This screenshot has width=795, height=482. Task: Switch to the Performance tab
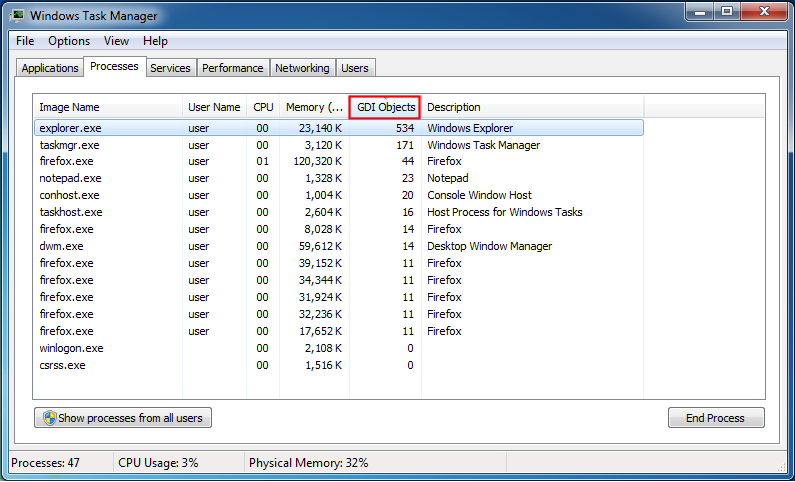[x=232, y=68]
